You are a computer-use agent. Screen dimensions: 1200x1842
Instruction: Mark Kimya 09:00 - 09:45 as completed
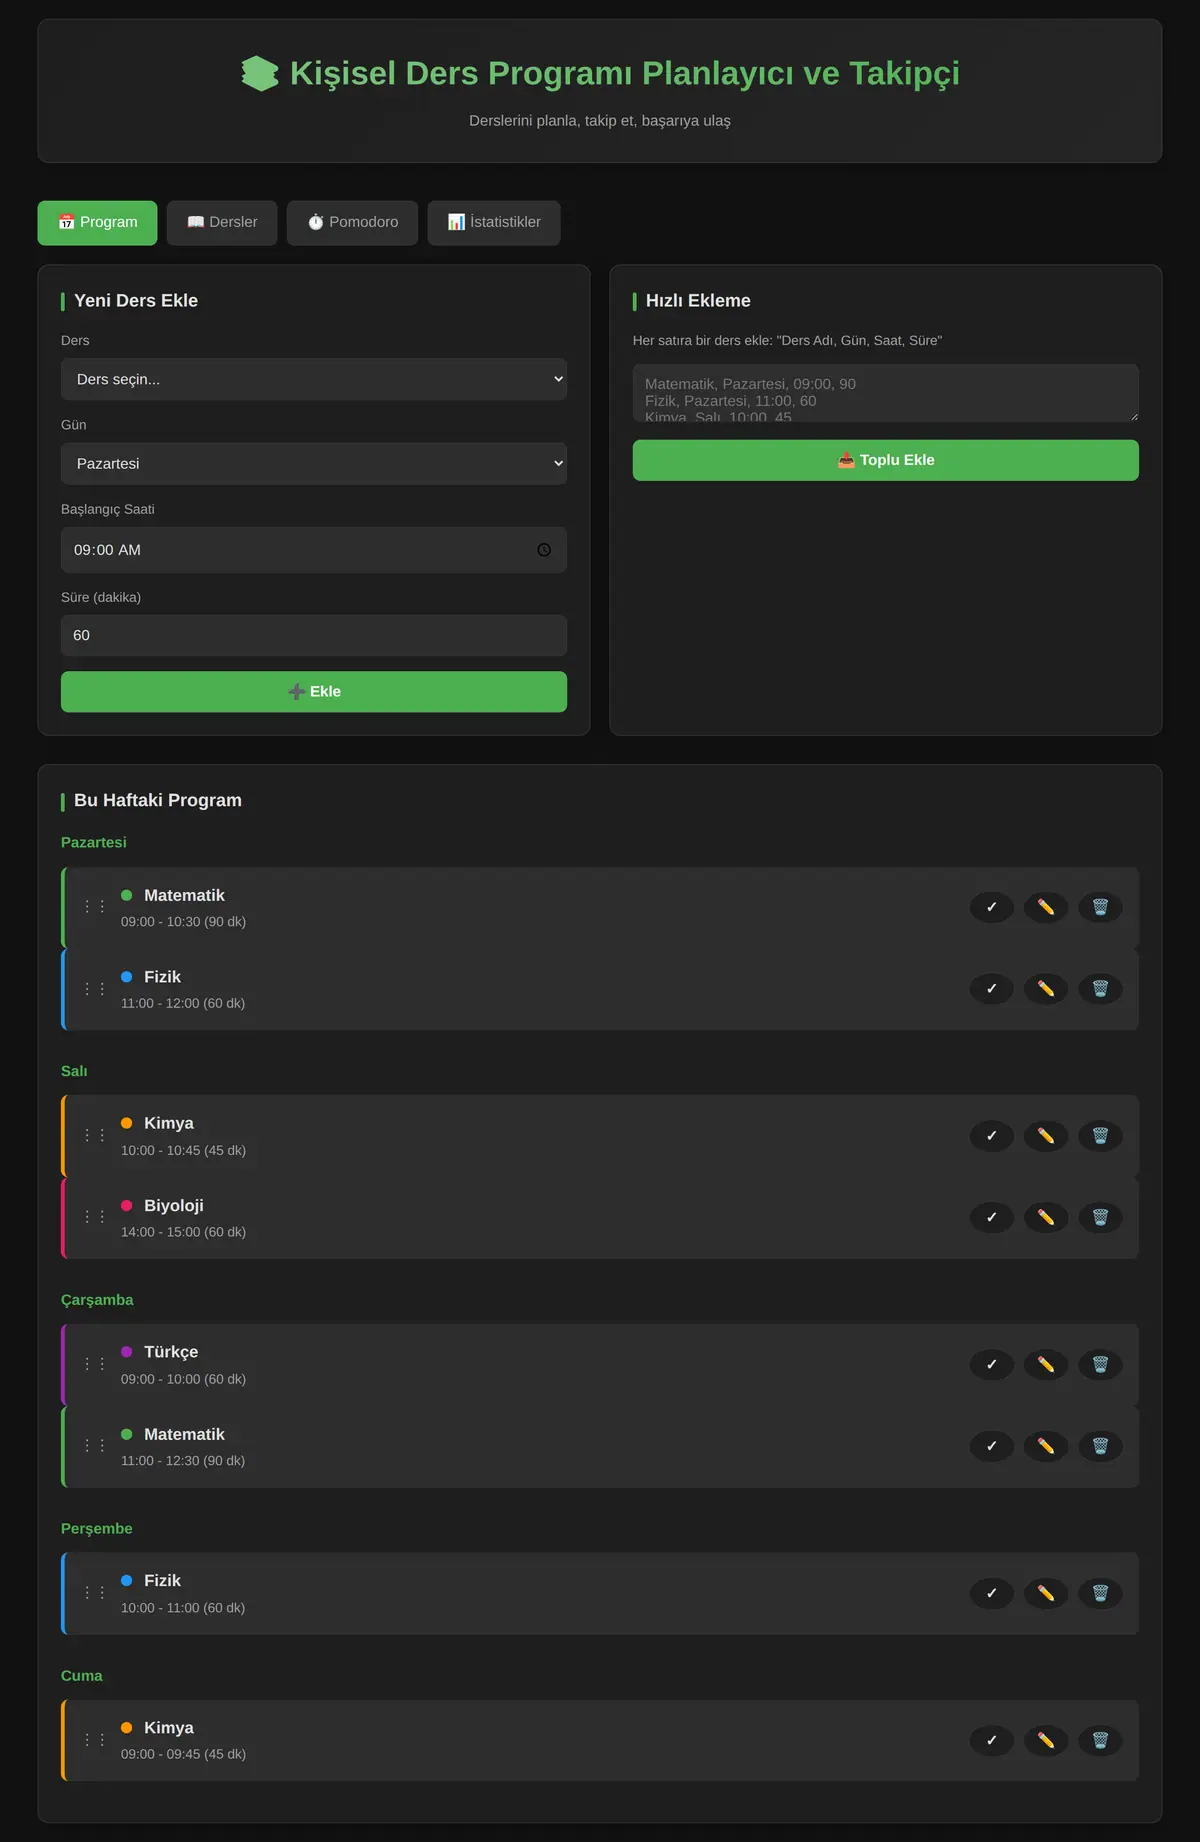992,1740
